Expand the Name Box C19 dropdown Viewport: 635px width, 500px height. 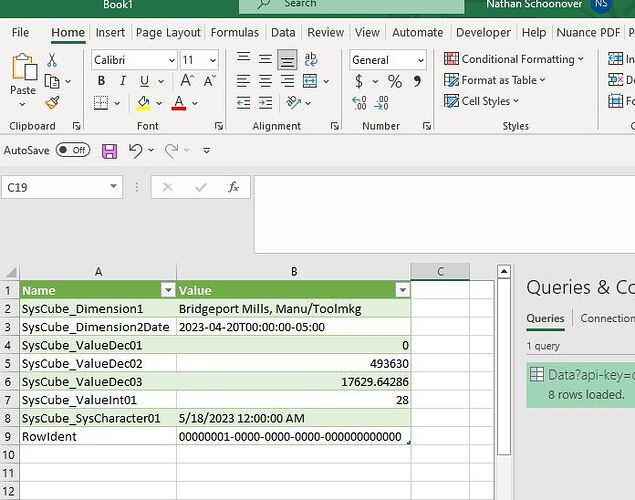pyautogui.click(x=113, y=187)
